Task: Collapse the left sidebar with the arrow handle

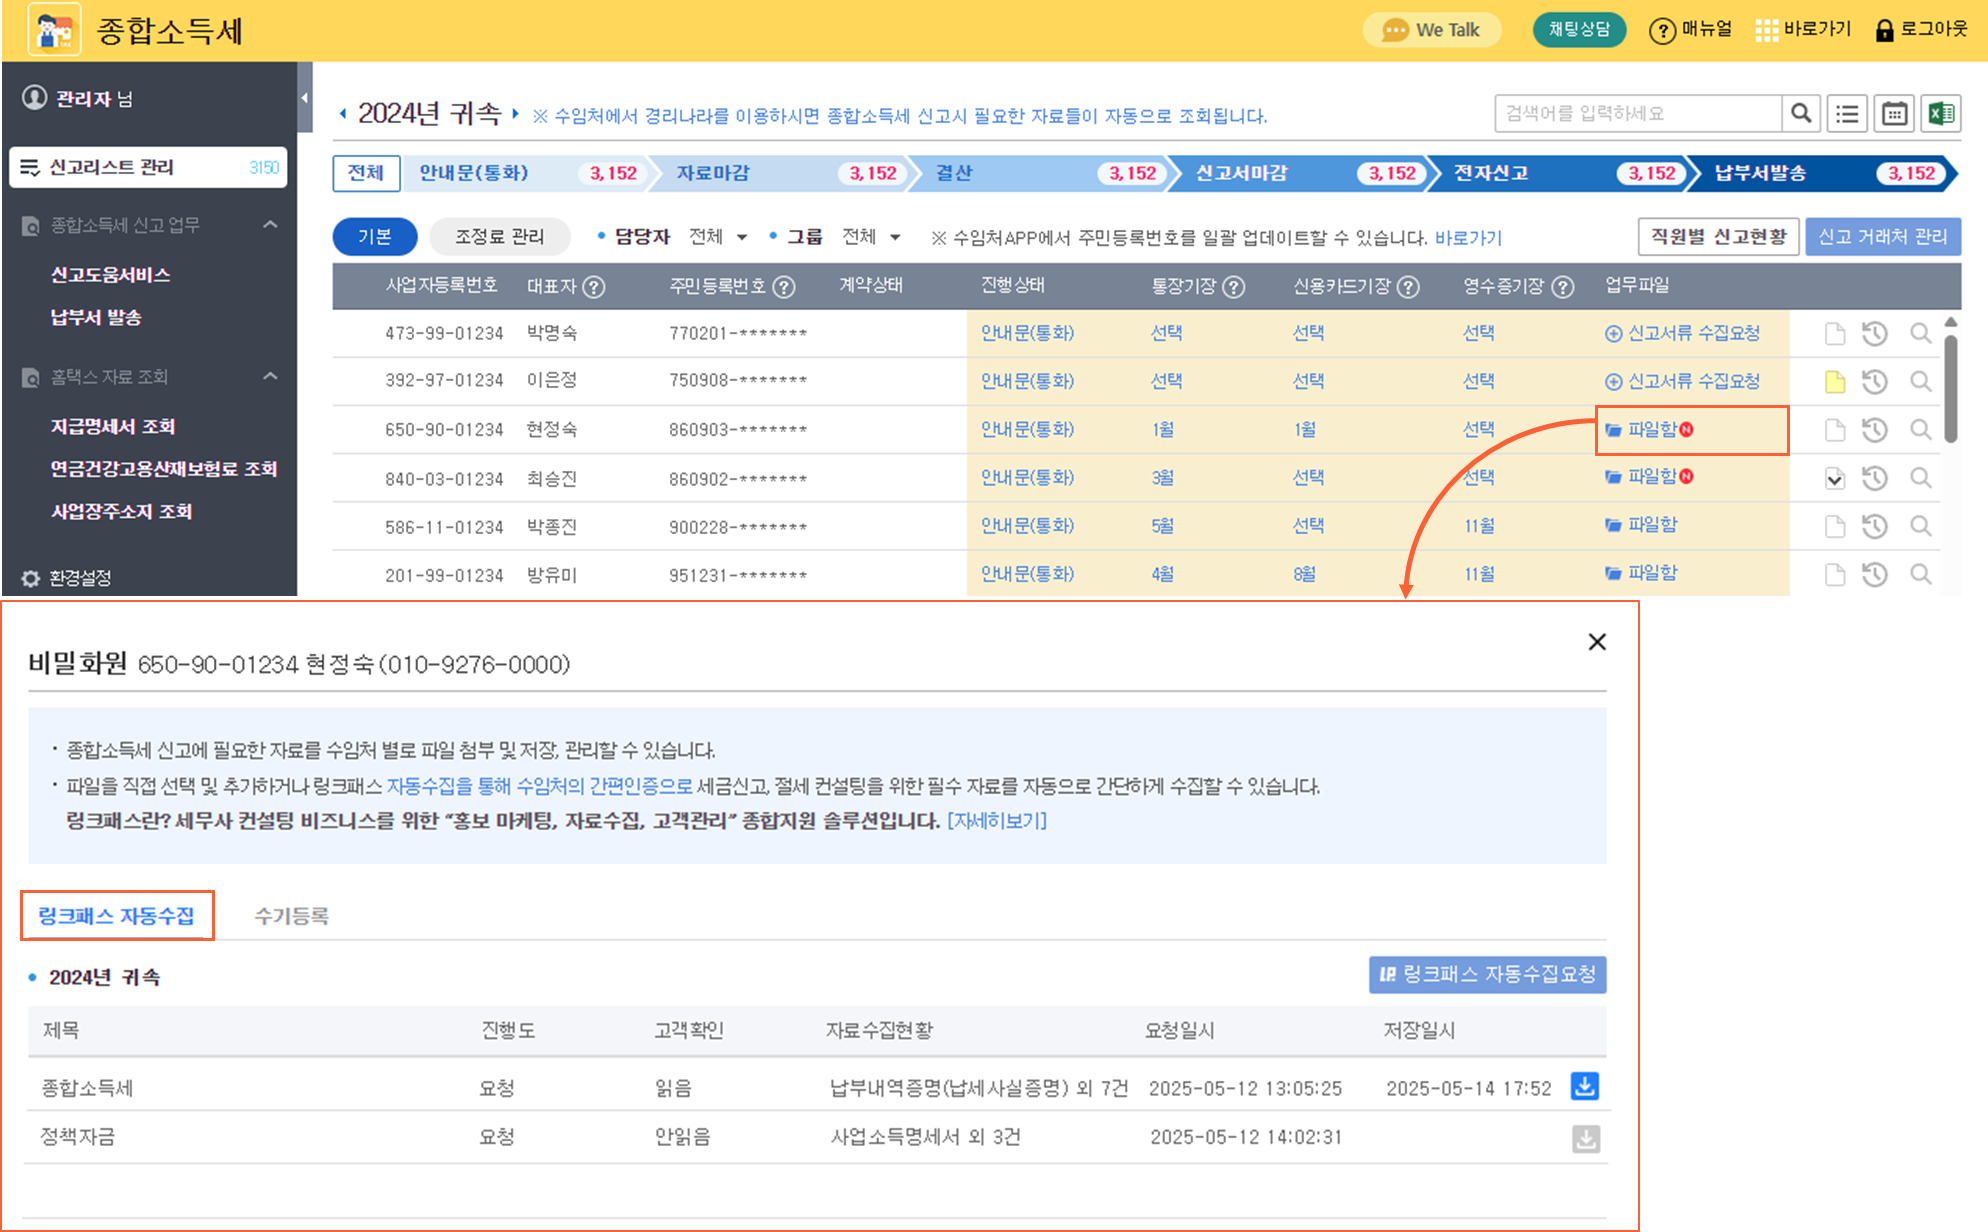Action: (304, 98)
